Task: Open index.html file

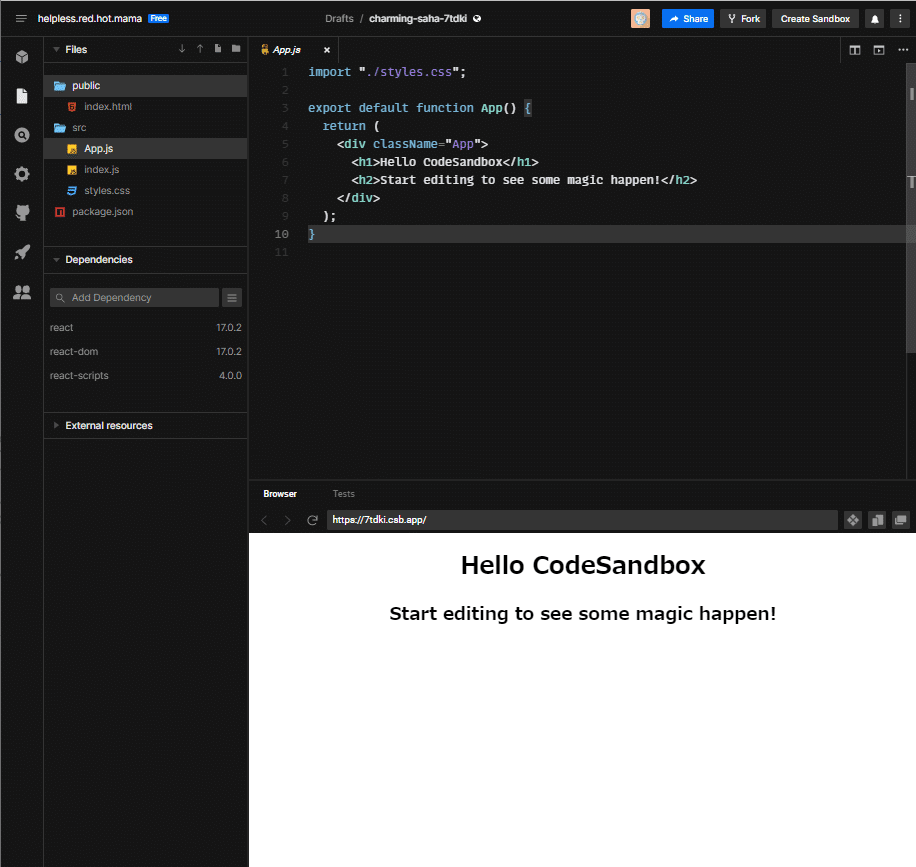Action: [145, 106]
